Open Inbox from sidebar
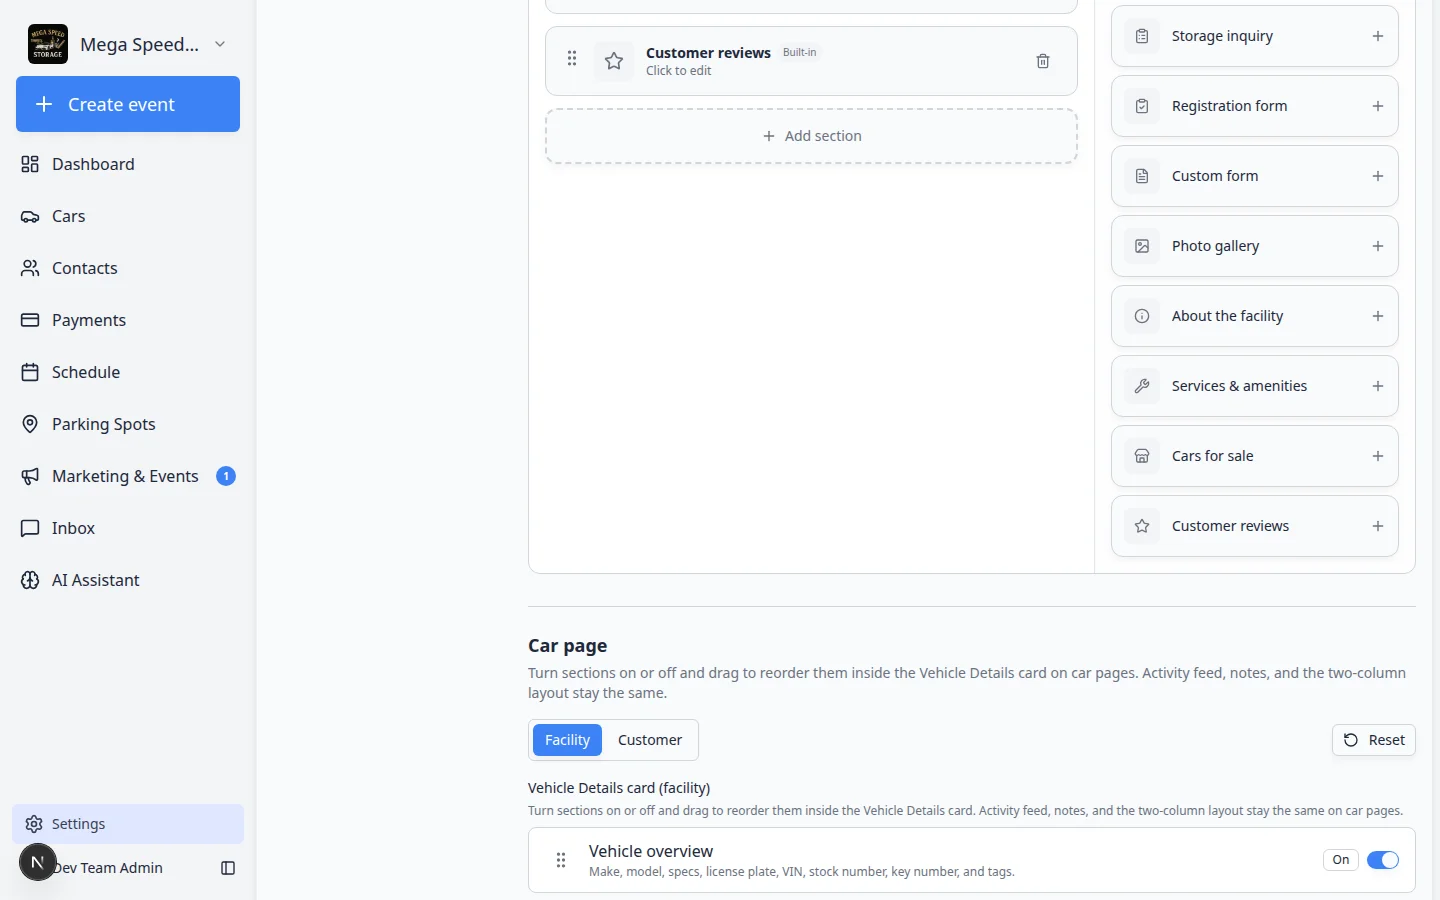This screenshot has width=1440, height=900. coord(128,528)
